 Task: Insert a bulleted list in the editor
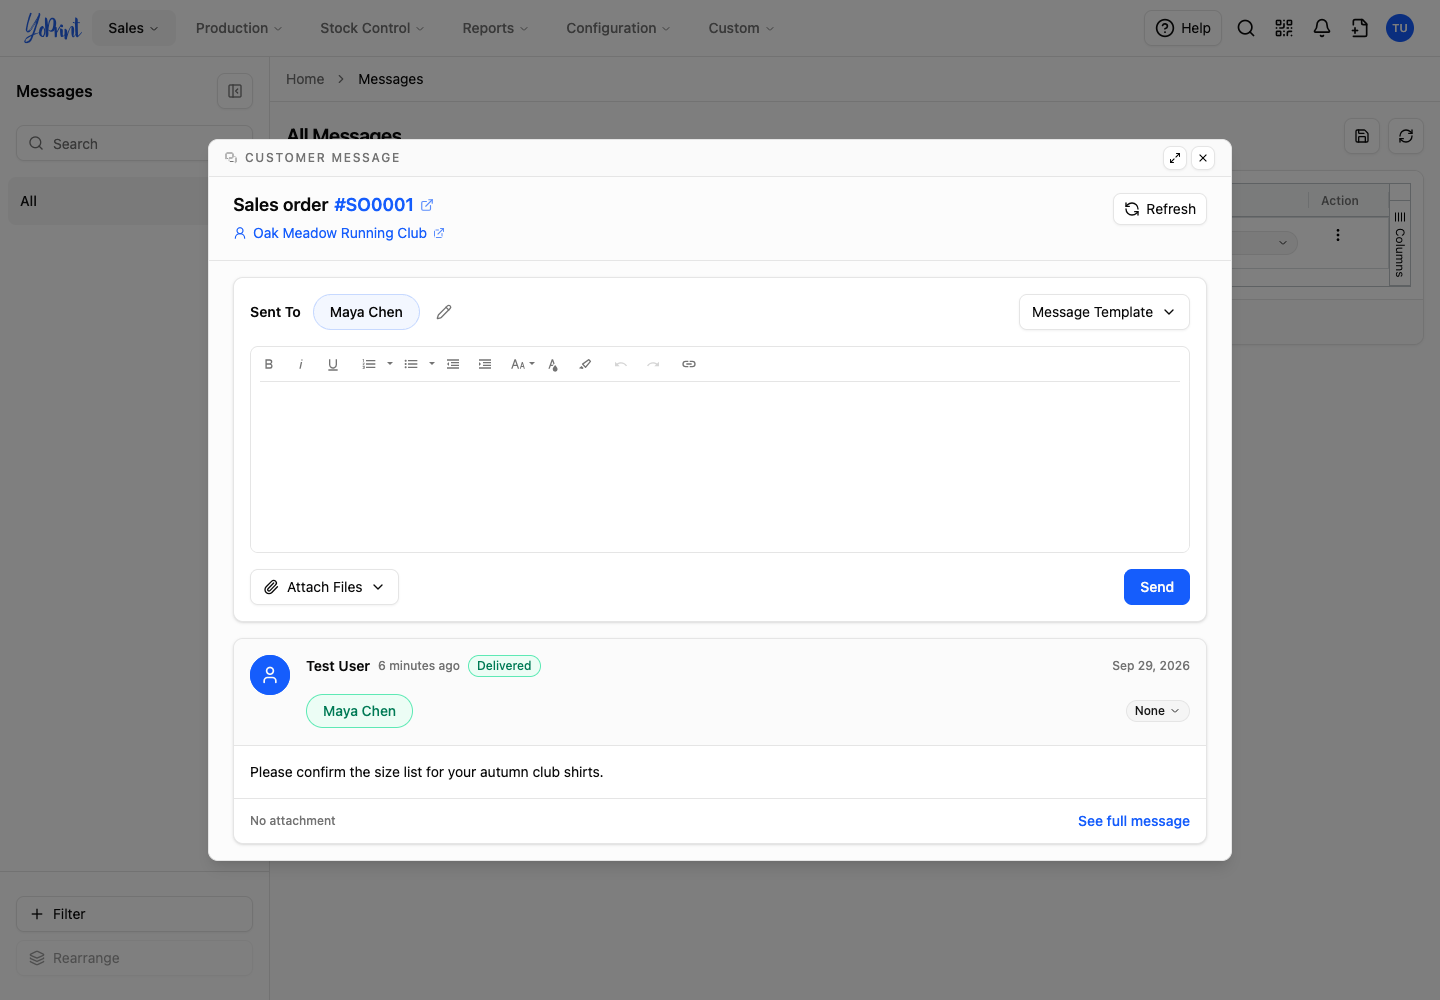tap(411, 364)
